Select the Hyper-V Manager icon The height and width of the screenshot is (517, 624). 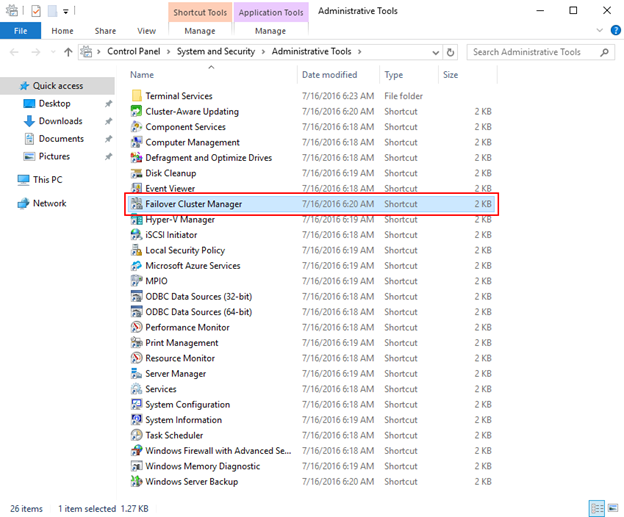click(x=137, y=219)
